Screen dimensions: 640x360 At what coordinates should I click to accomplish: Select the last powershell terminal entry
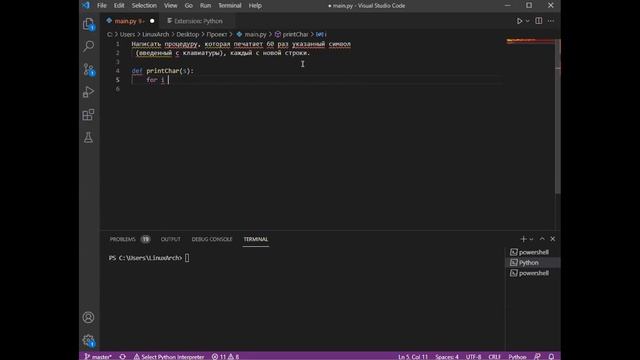pos(533,273)
